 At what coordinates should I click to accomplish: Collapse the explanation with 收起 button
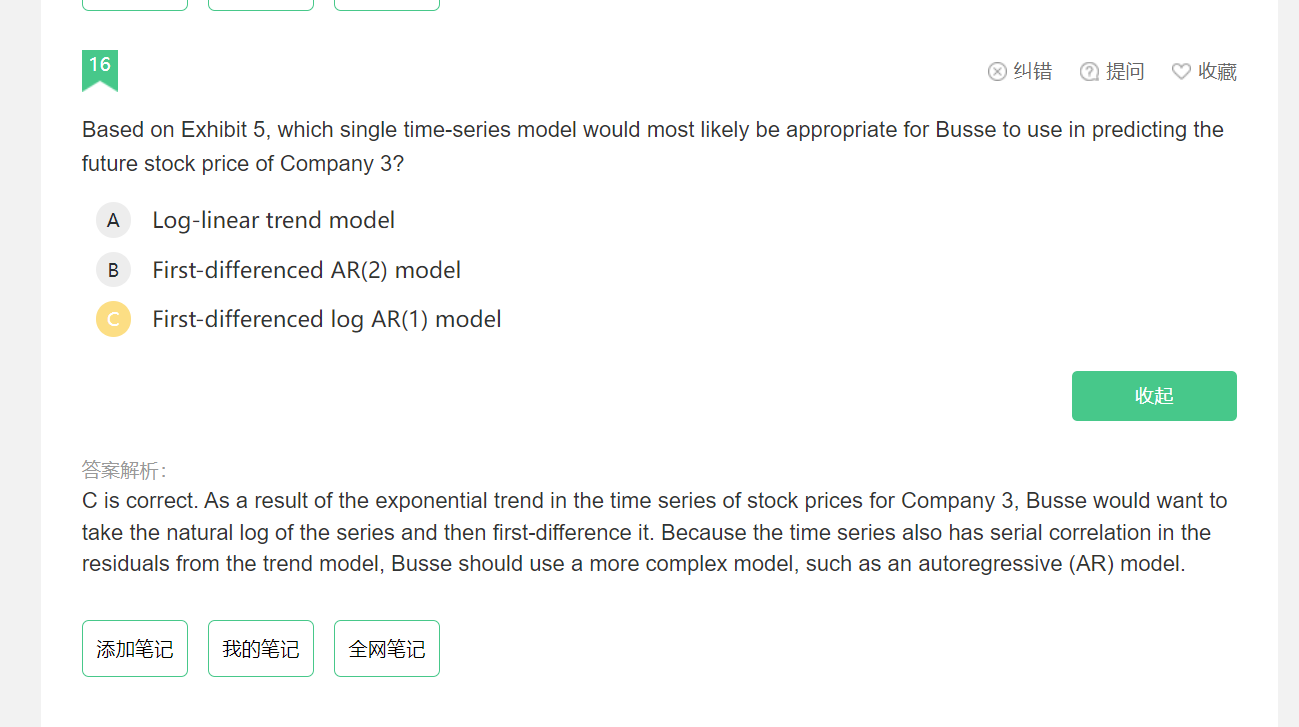[x=1154, y=396]
